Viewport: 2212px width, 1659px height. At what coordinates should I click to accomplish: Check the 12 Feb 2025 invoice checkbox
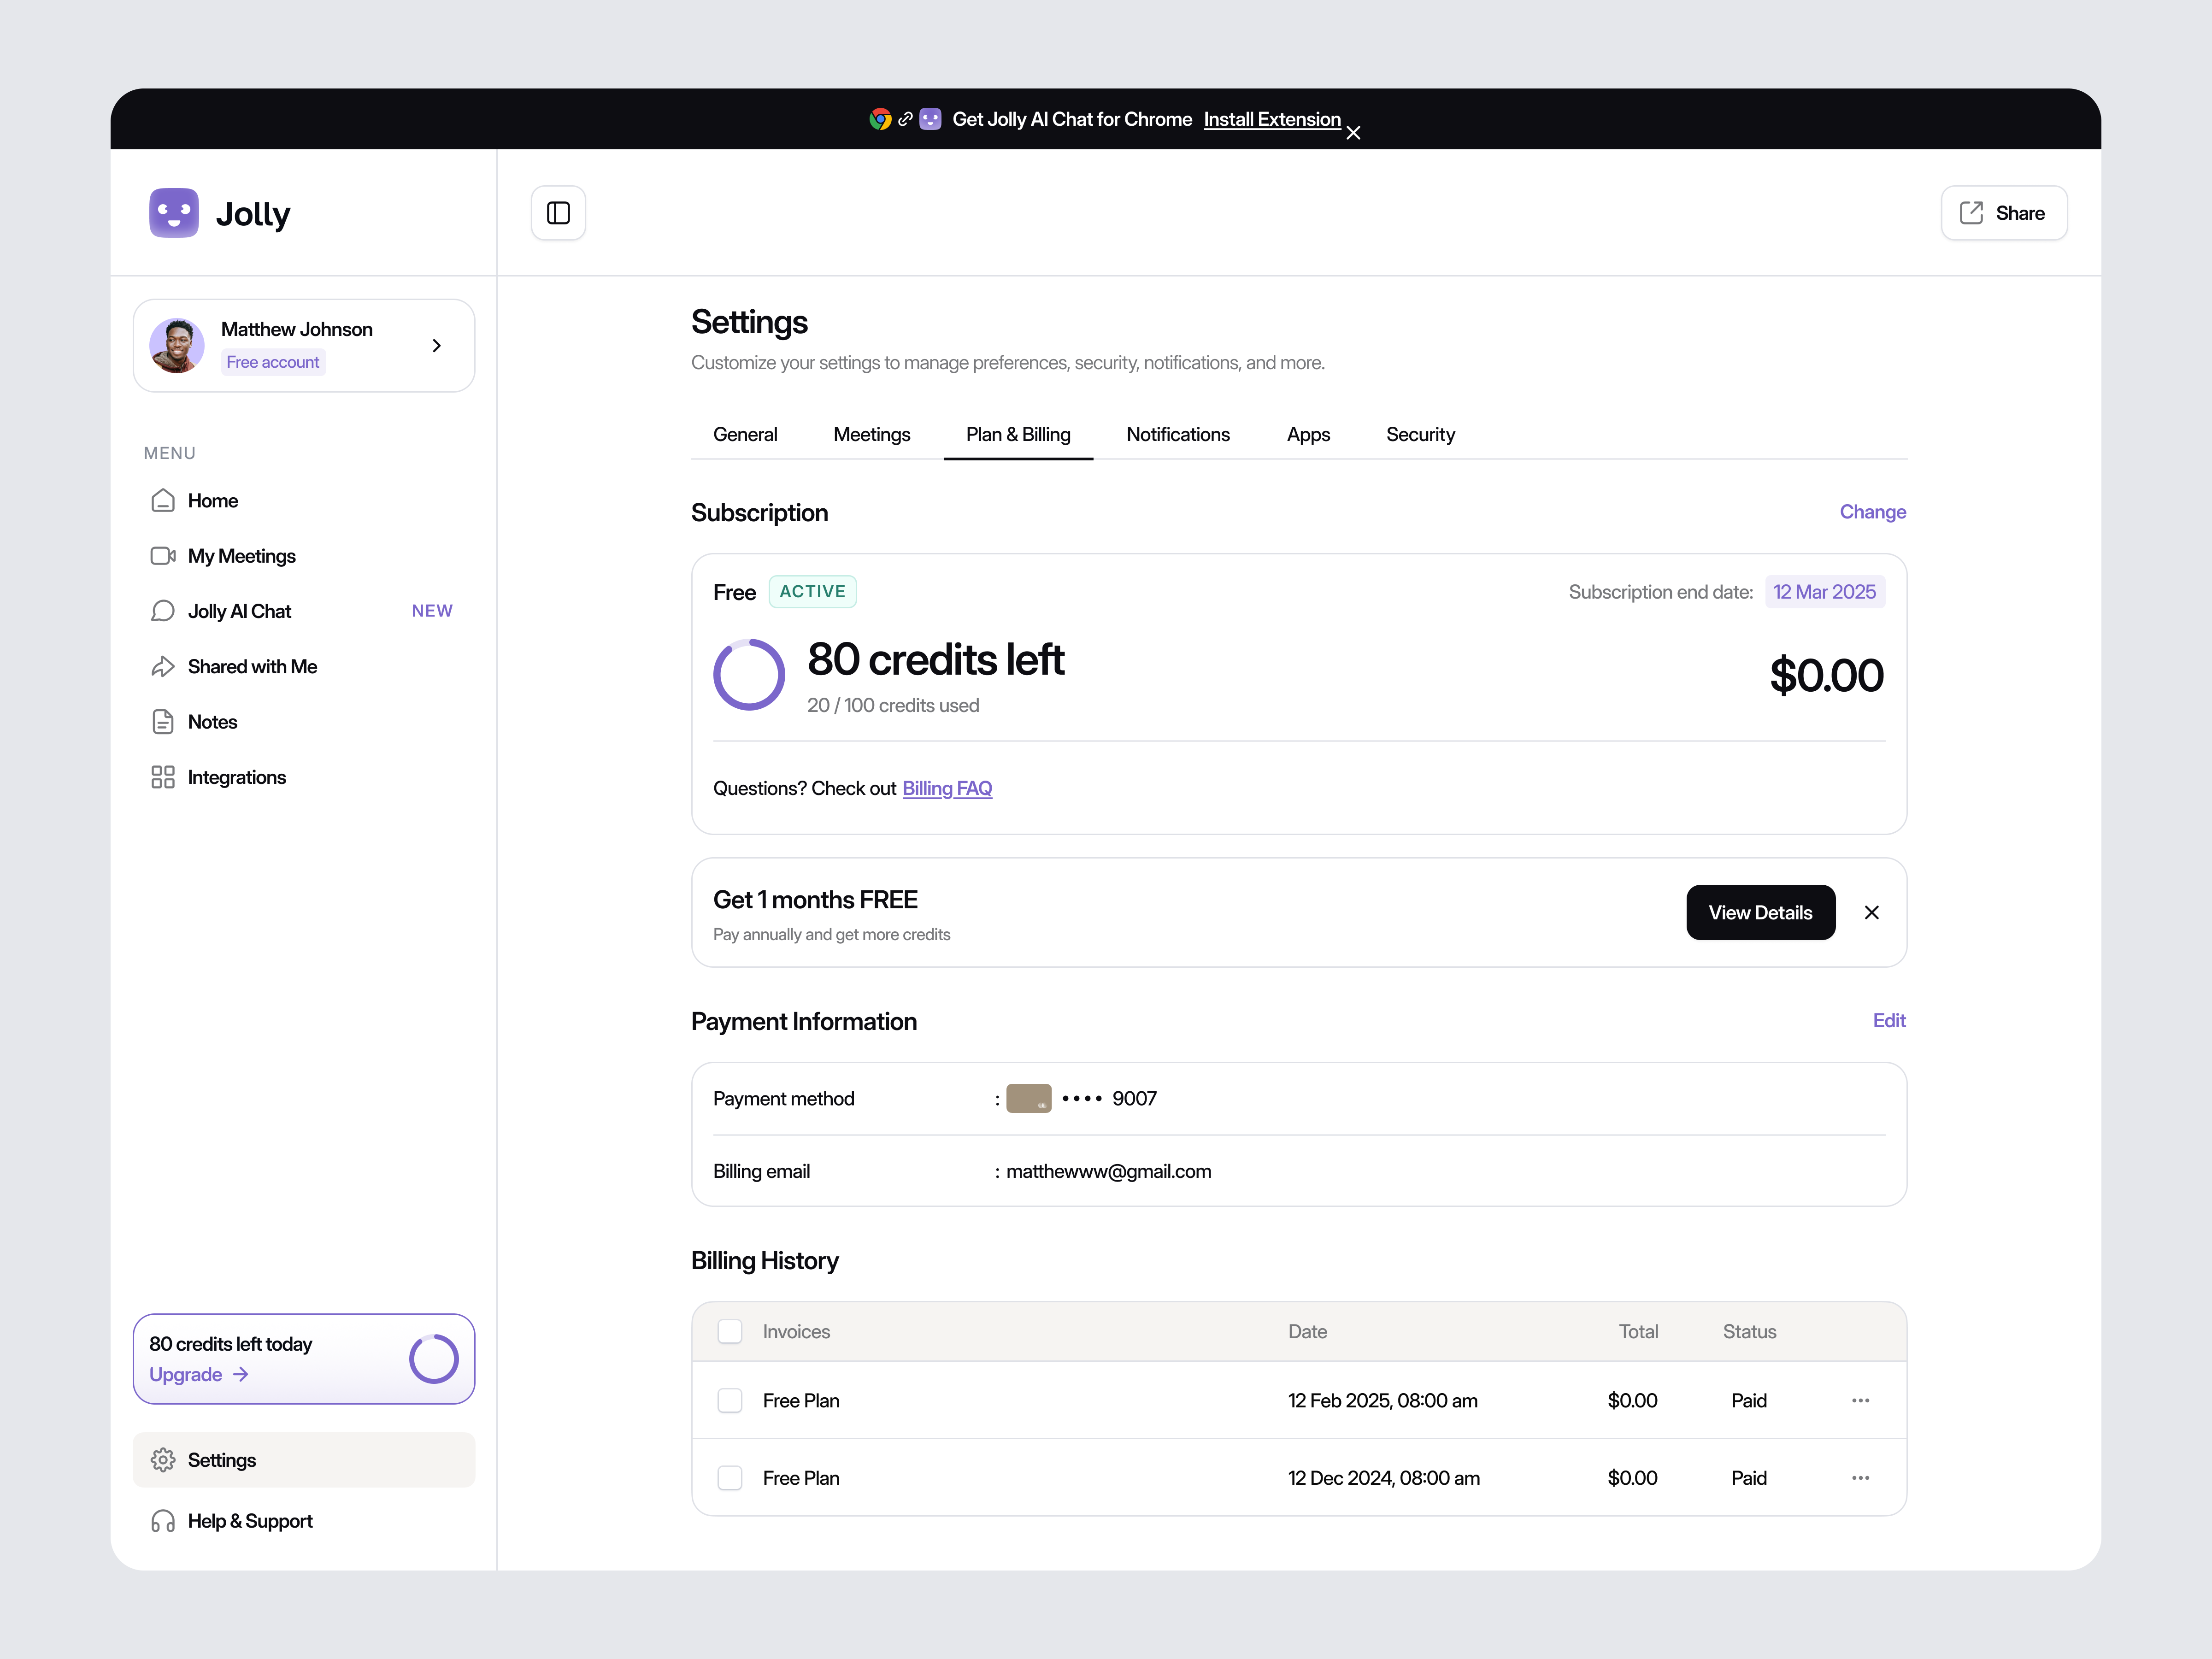tap(730, 1400)
